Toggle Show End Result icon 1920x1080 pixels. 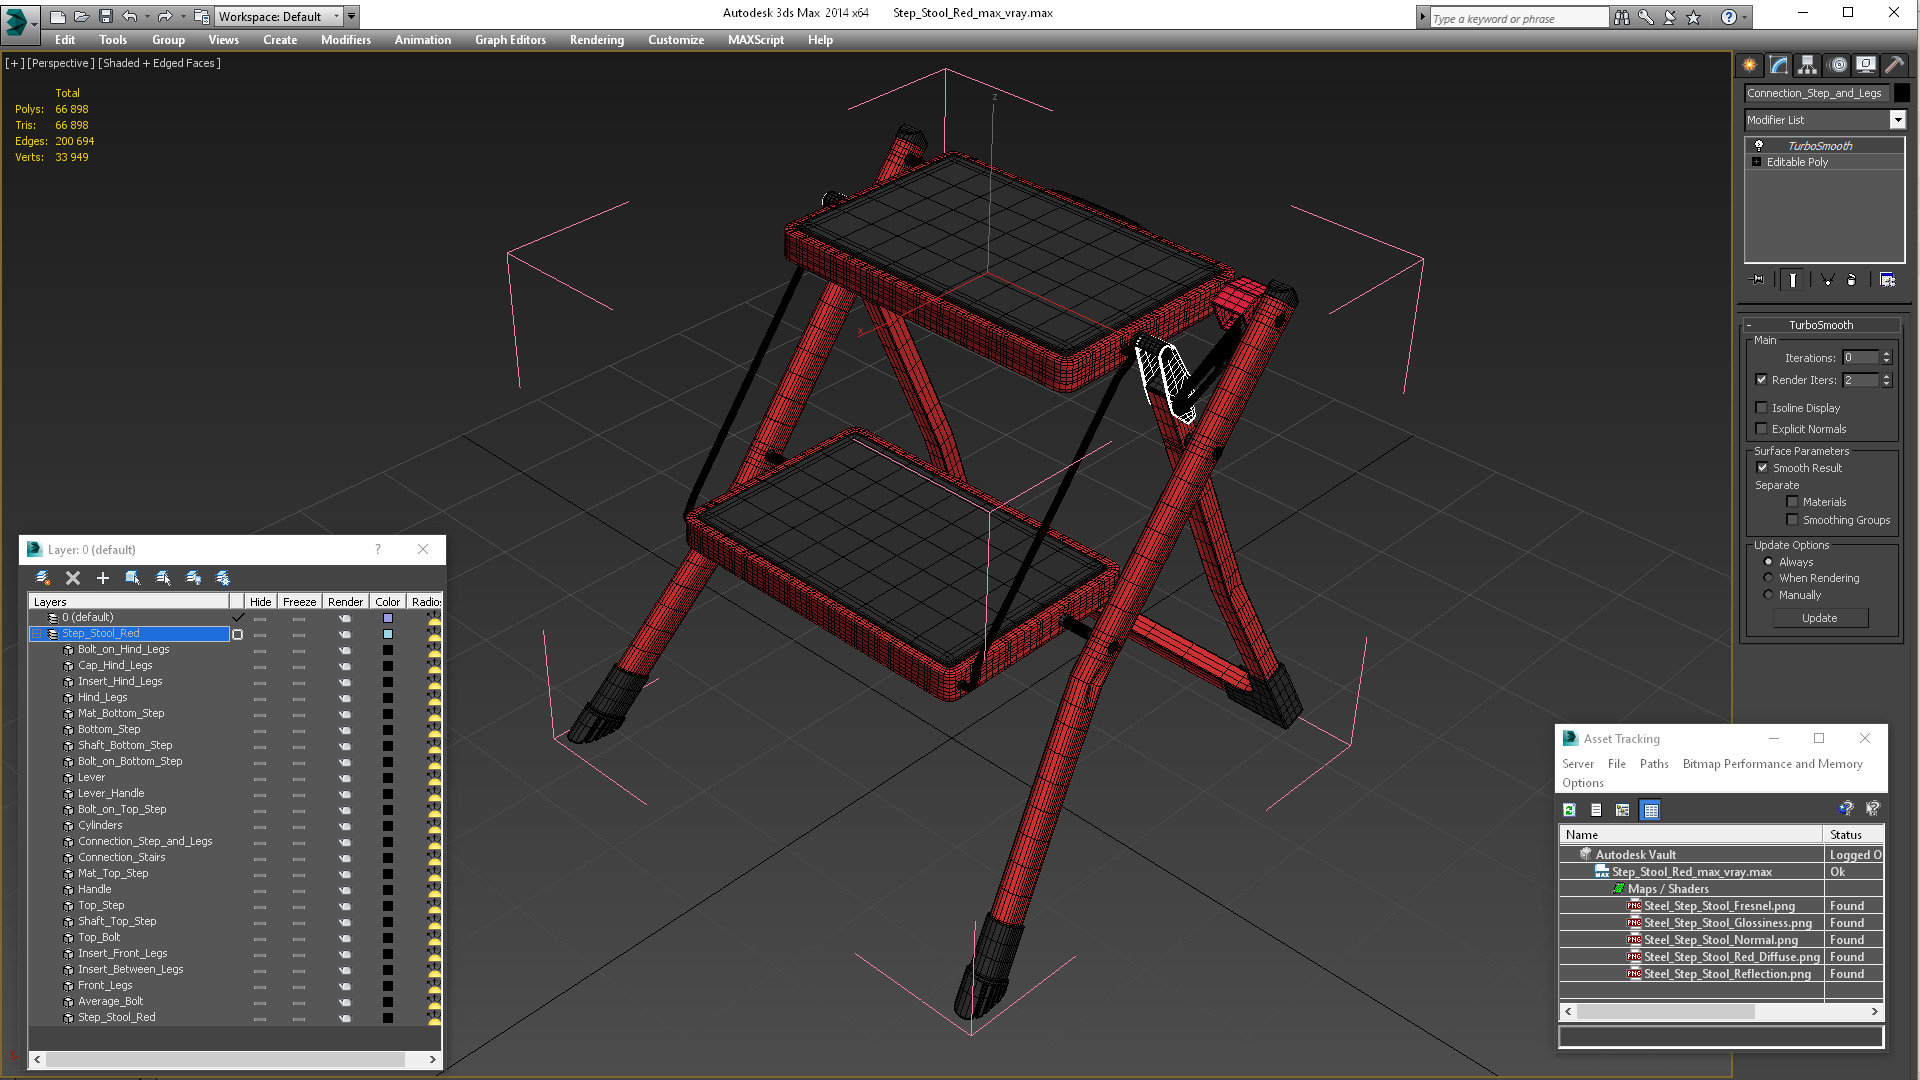click(1793, 280)
